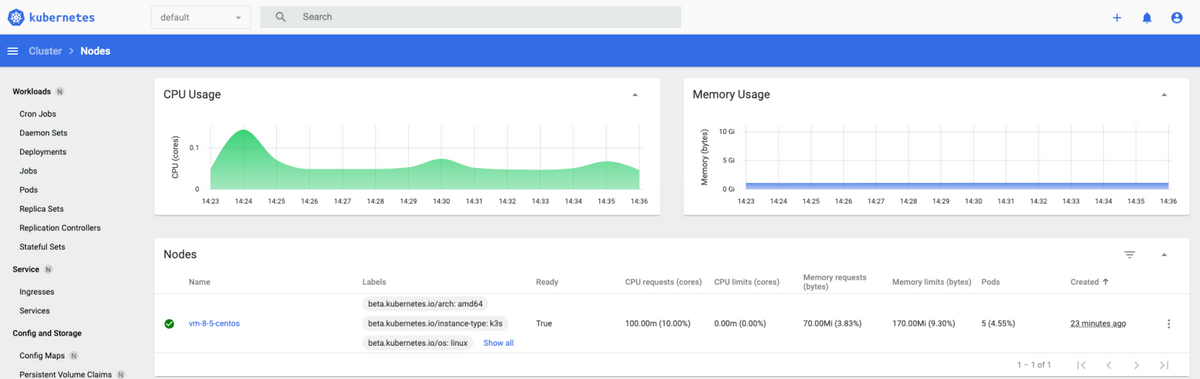Open the hamburger navigation menu
Screen dimensions: 1200x379
[13, 51]
